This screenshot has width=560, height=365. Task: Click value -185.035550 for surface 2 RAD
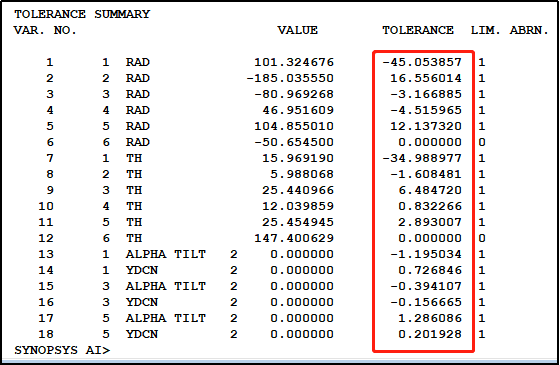pos(290,78)
